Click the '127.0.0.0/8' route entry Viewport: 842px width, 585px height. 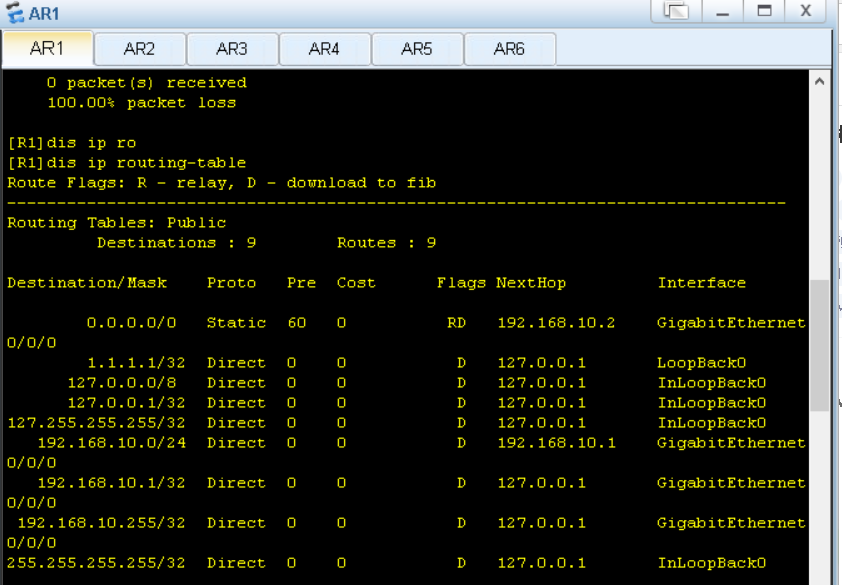click(122, 383)
